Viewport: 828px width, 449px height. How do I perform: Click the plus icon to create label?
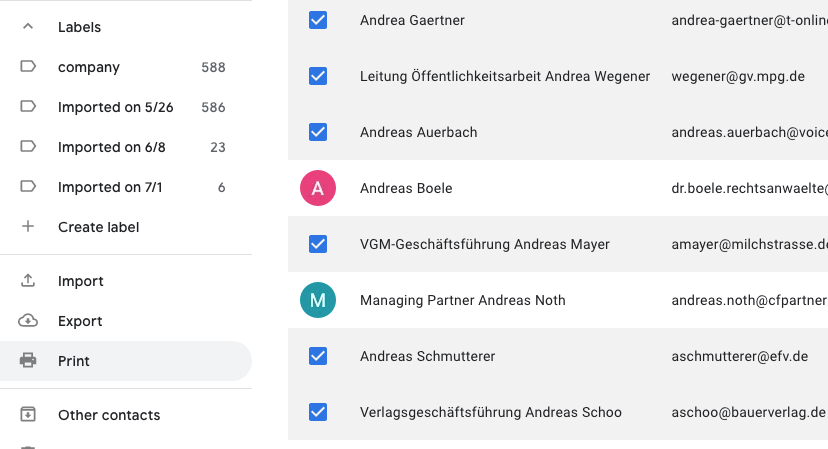pyautogui.click(x=28, y=227)
